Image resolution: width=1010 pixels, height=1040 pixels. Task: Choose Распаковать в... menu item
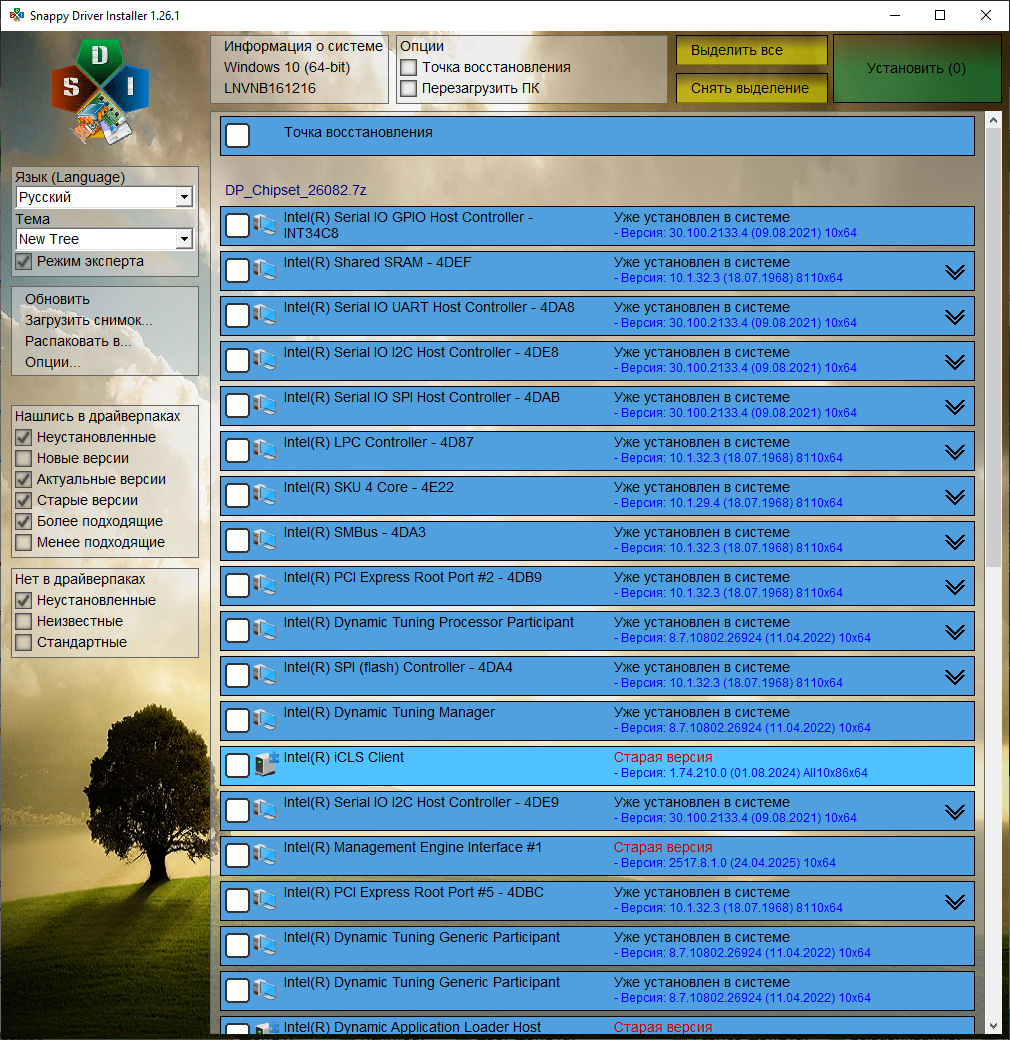pos(78,342)
